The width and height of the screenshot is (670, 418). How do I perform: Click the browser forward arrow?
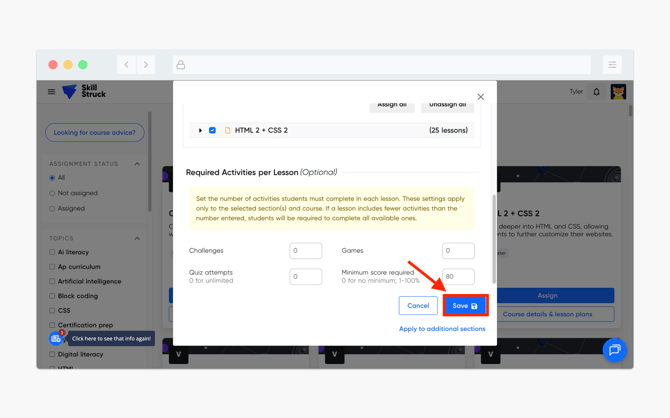(x=146, y=65)
